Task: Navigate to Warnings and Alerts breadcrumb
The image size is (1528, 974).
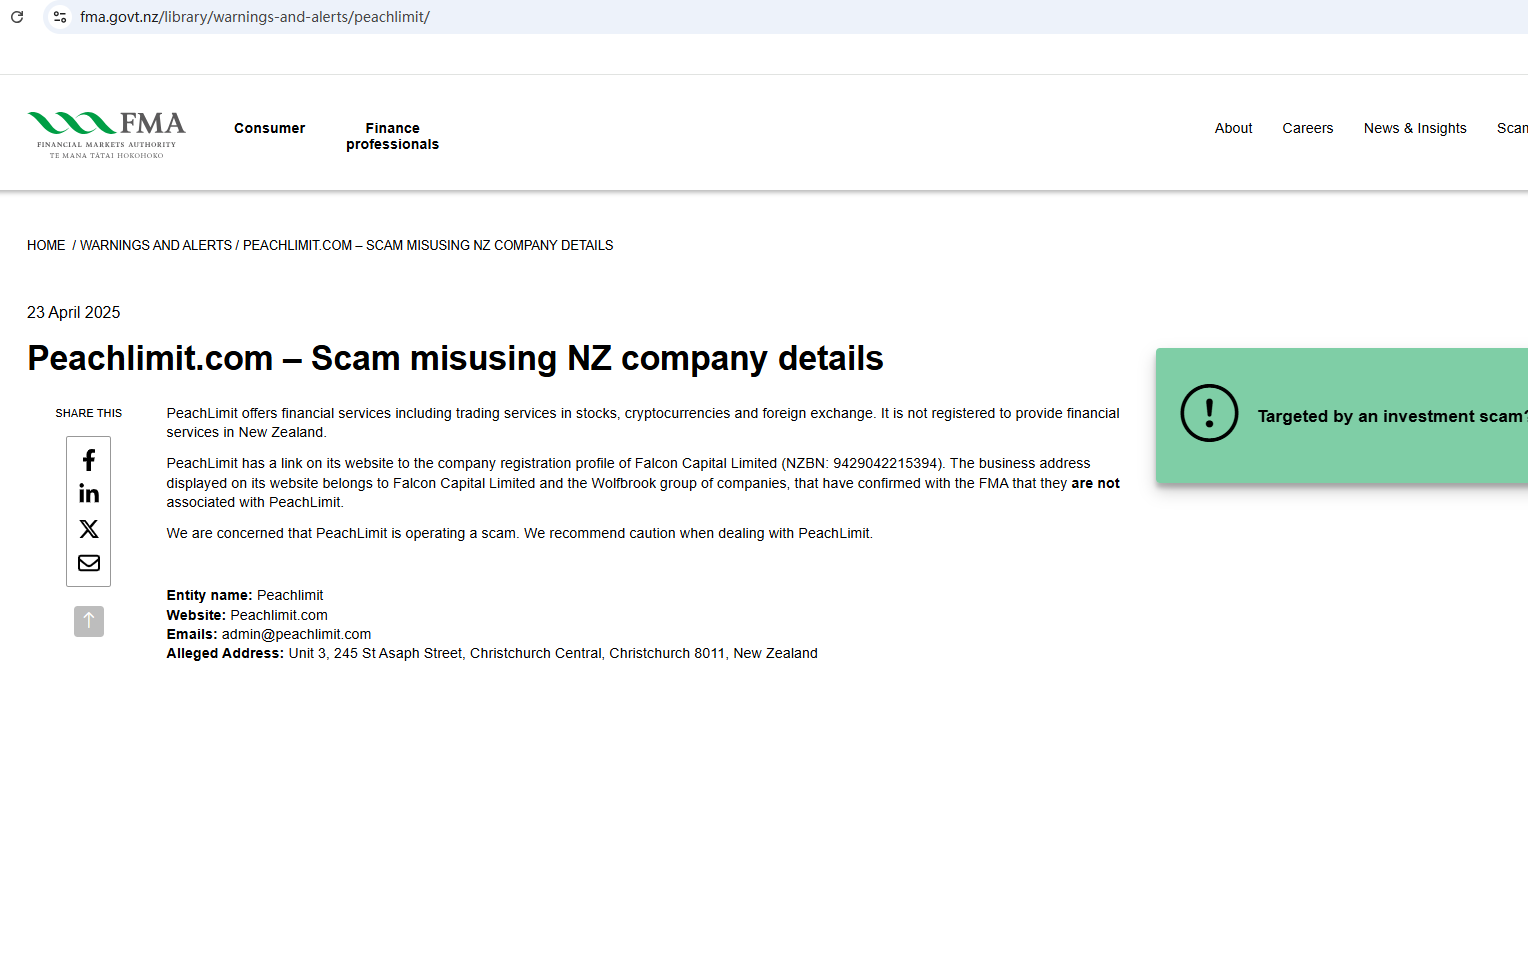Action: pos(156,245)
